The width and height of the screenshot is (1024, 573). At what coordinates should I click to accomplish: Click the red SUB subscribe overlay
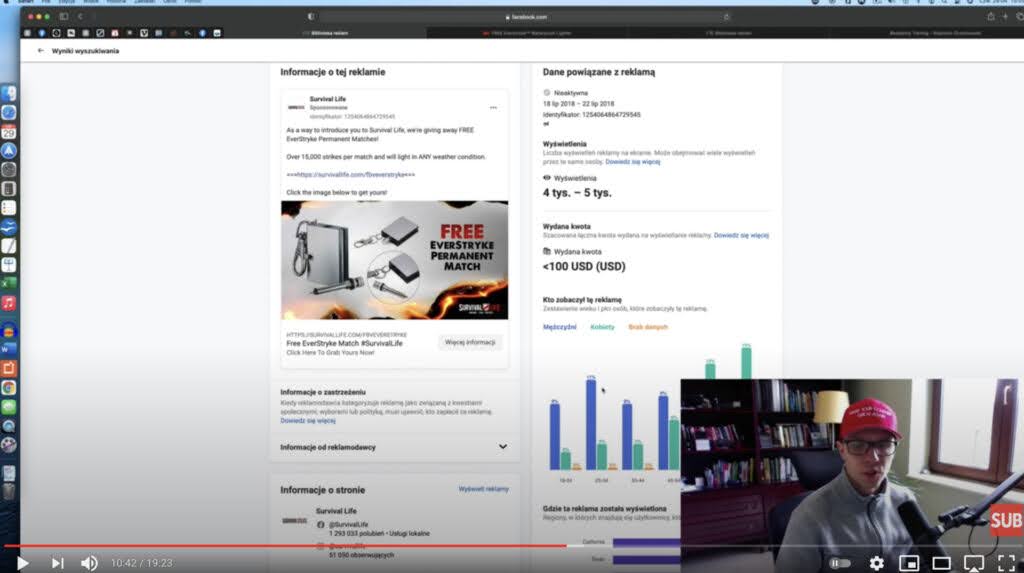pos(1006,520)
